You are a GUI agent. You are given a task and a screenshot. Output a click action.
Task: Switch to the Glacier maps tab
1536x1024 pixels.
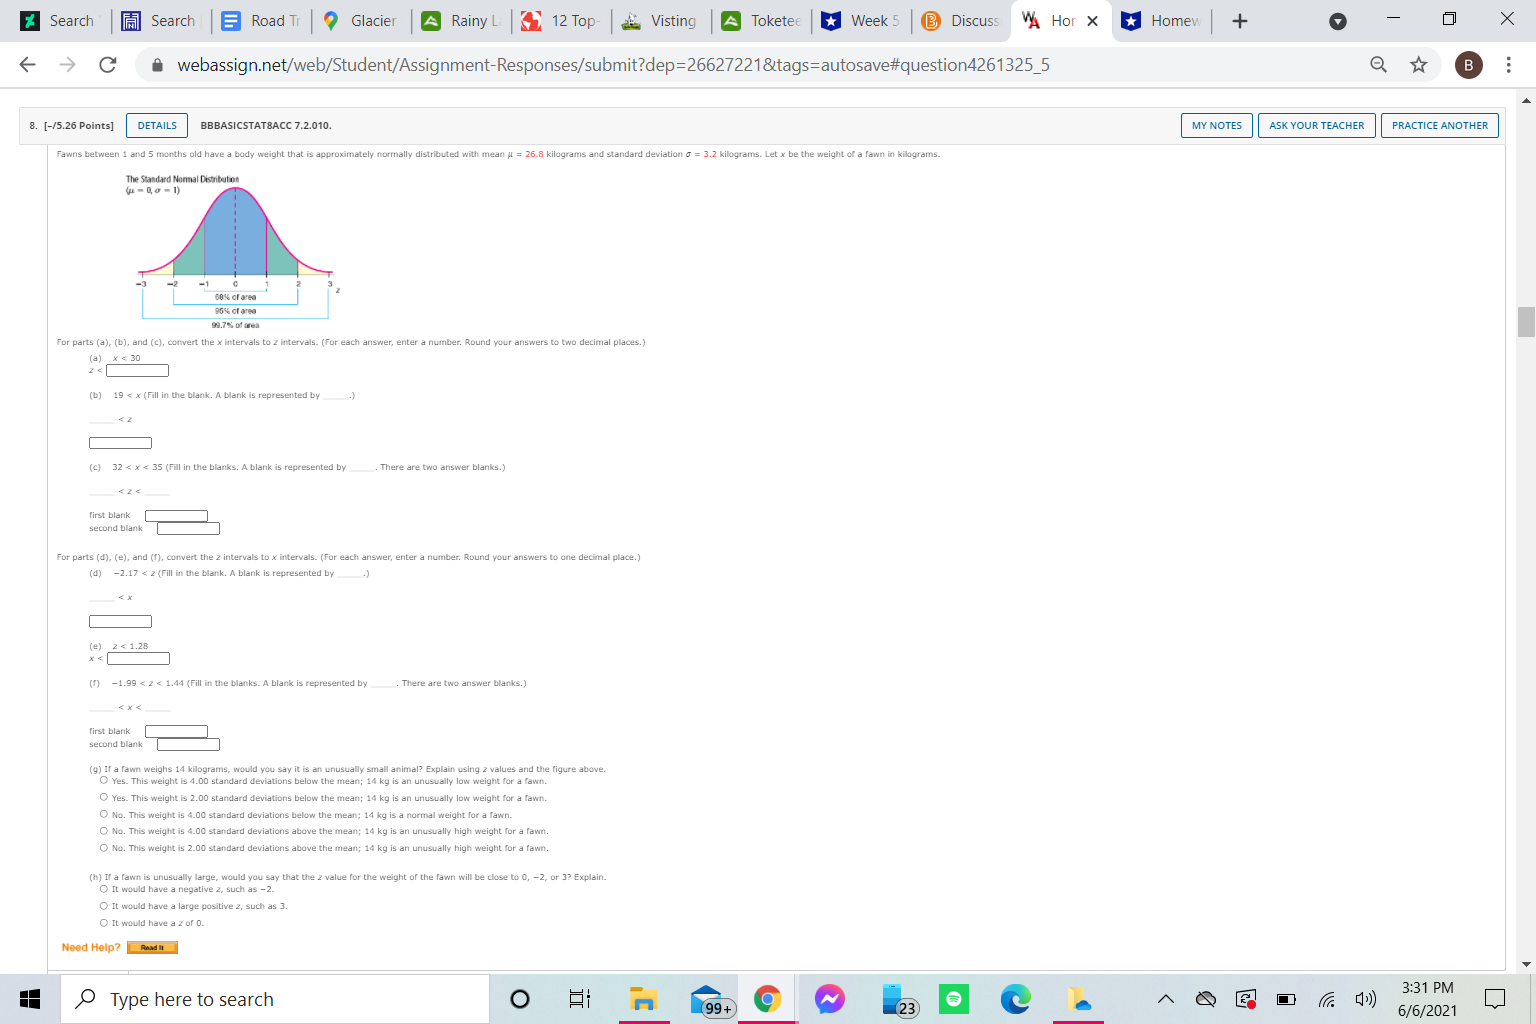click(361, 21)
